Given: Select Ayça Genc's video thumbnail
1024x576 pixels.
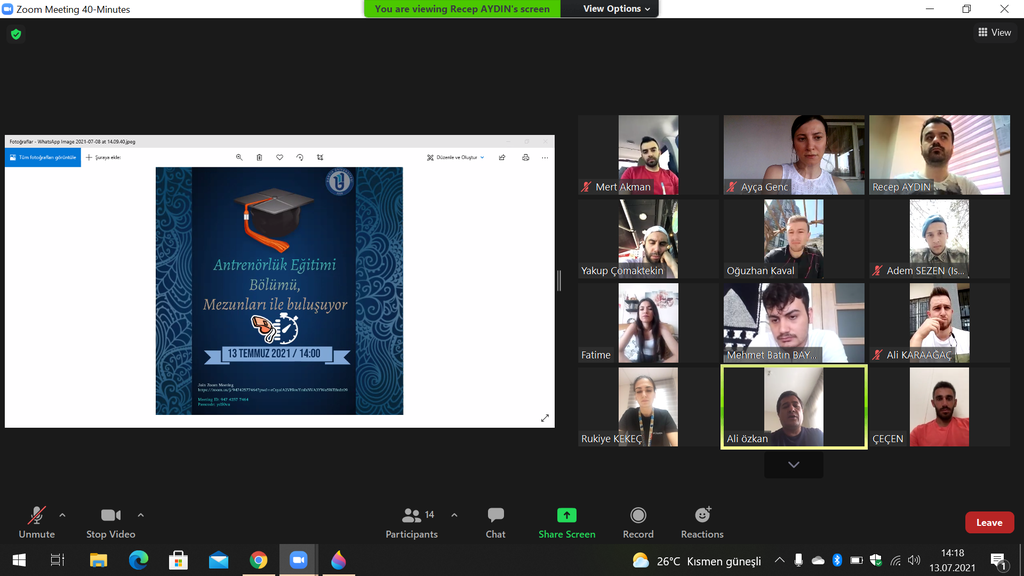Looking at the screenshot, I should click(793, 154).
